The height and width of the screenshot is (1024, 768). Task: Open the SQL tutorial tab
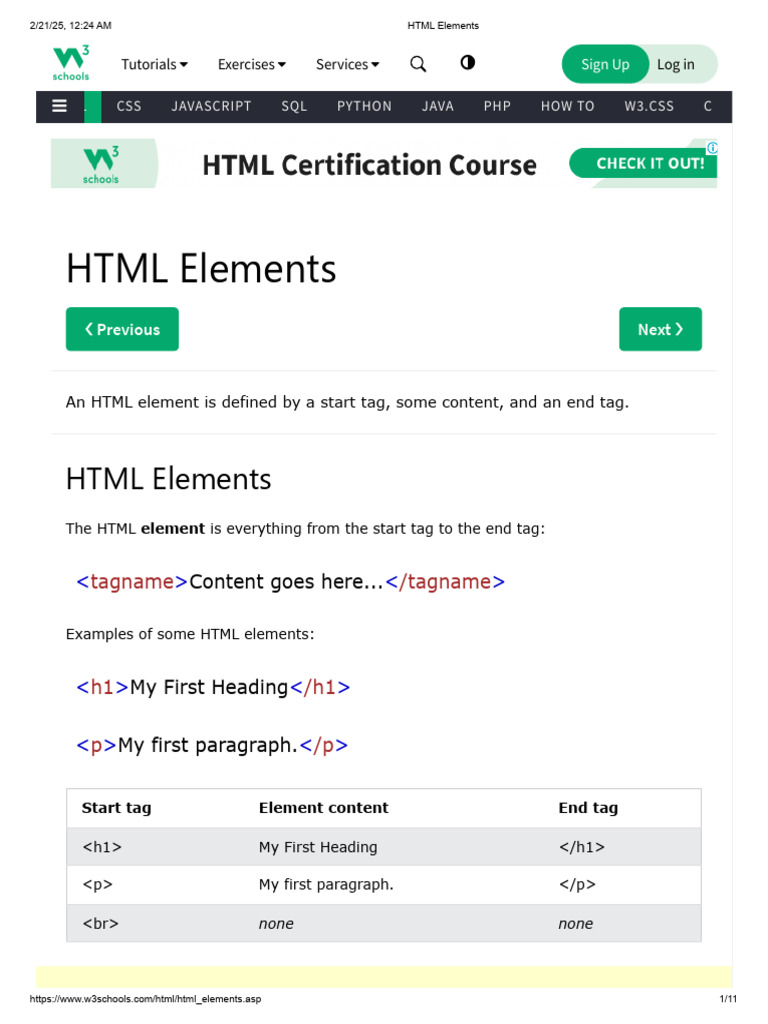(x=294, y=106)
